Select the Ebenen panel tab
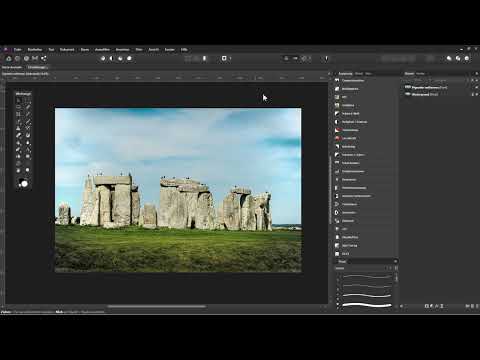 click(409, 74)
